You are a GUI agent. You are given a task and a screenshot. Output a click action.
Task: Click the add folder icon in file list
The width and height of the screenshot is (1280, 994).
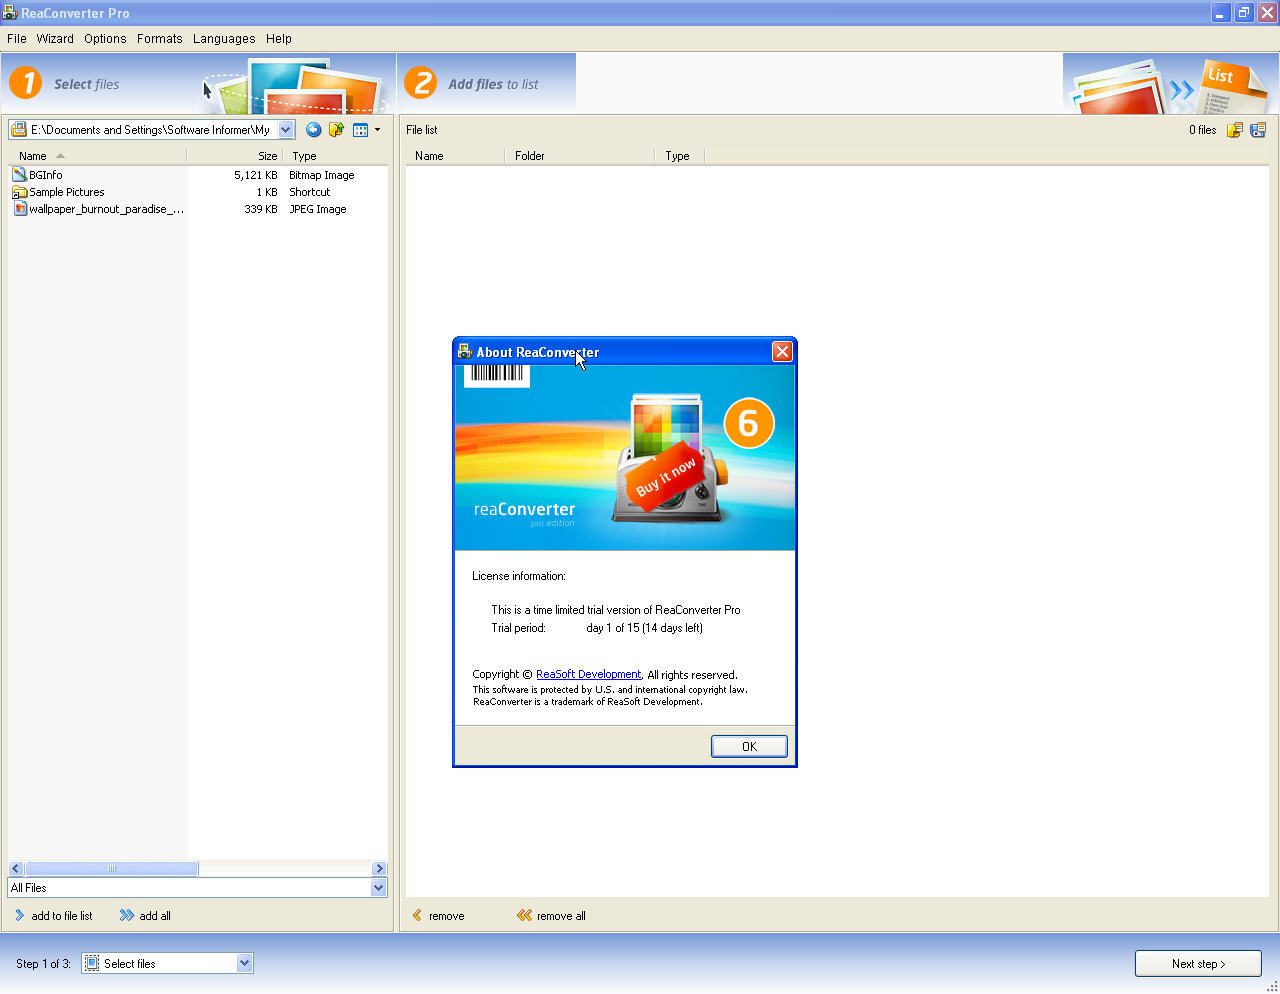pyautogui.click(x=1235, y=130)
